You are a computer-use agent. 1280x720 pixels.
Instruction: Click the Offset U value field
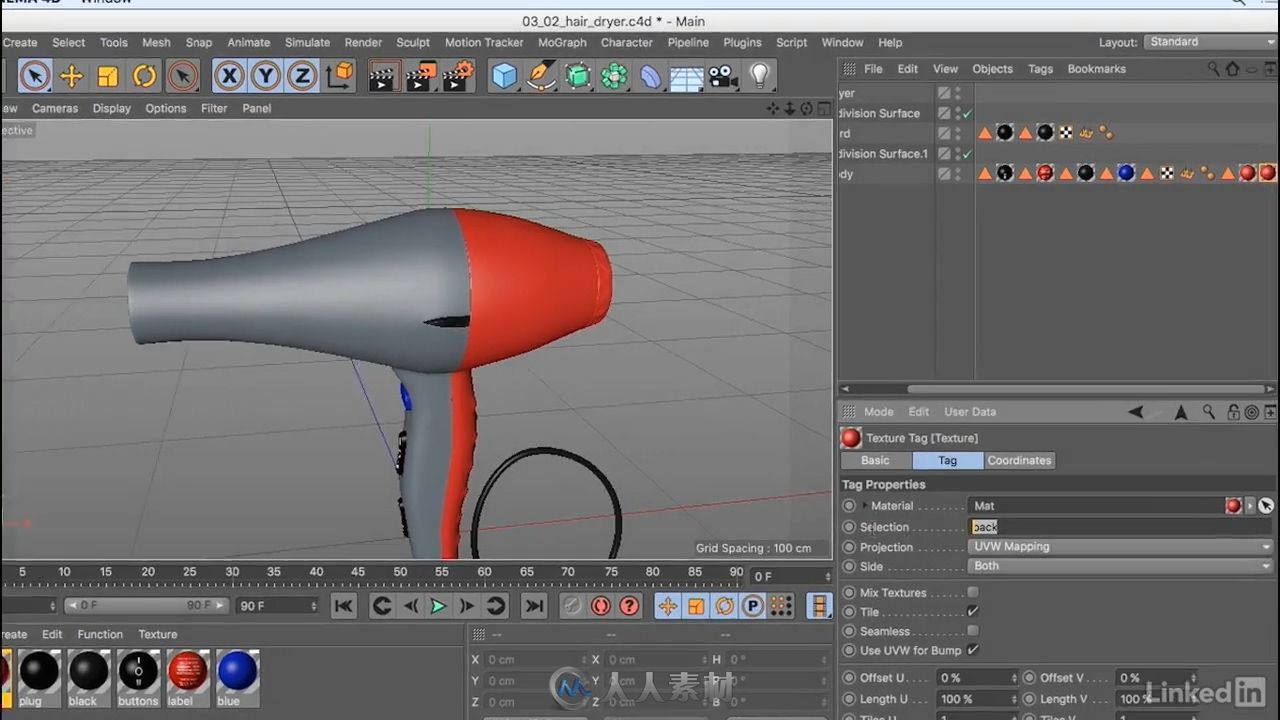tap(976, 678)
